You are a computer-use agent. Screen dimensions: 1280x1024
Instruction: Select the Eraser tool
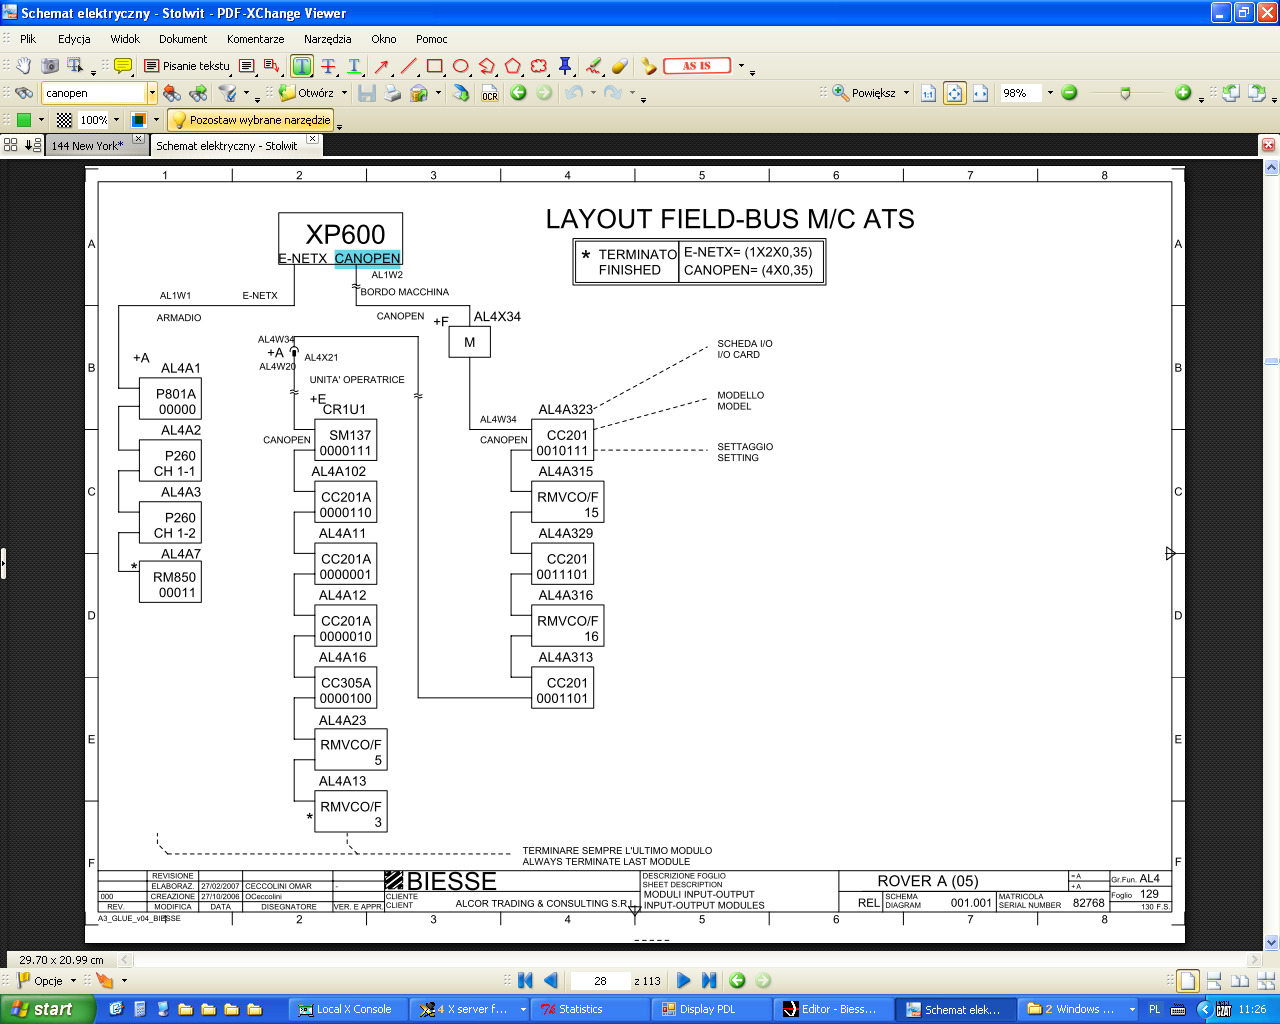(620, 66)
